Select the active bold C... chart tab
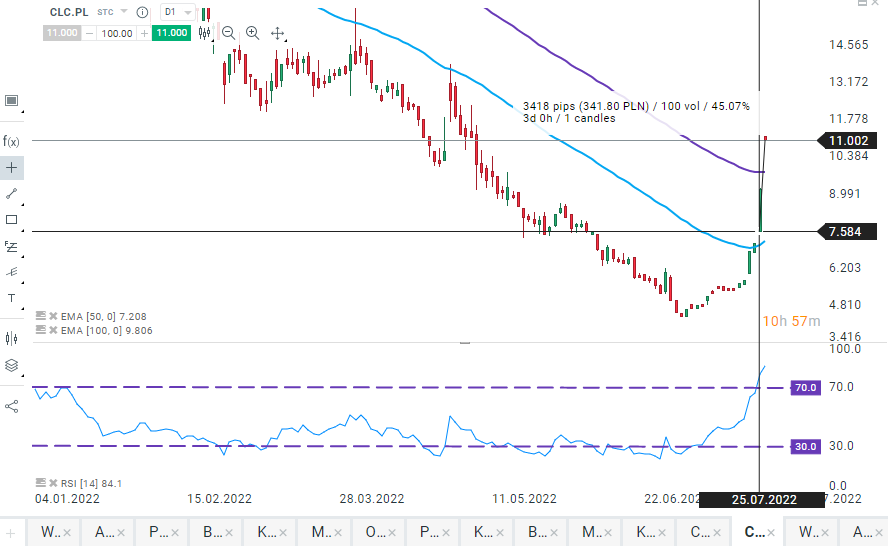The height and width of the screenshot is (546, 888). [x=757, y=532]
